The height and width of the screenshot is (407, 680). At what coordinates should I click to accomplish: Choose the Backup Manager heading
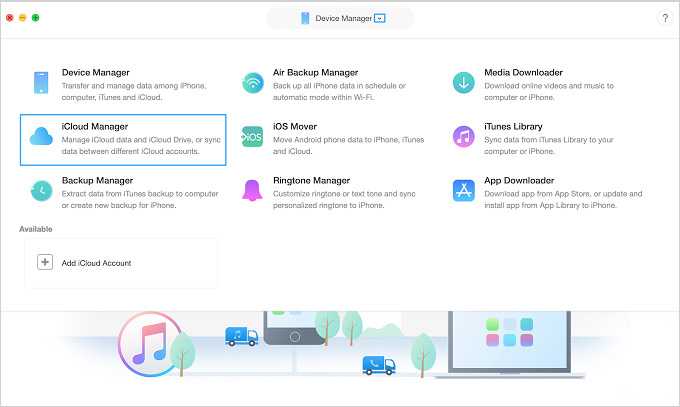[x=98, y=181]
